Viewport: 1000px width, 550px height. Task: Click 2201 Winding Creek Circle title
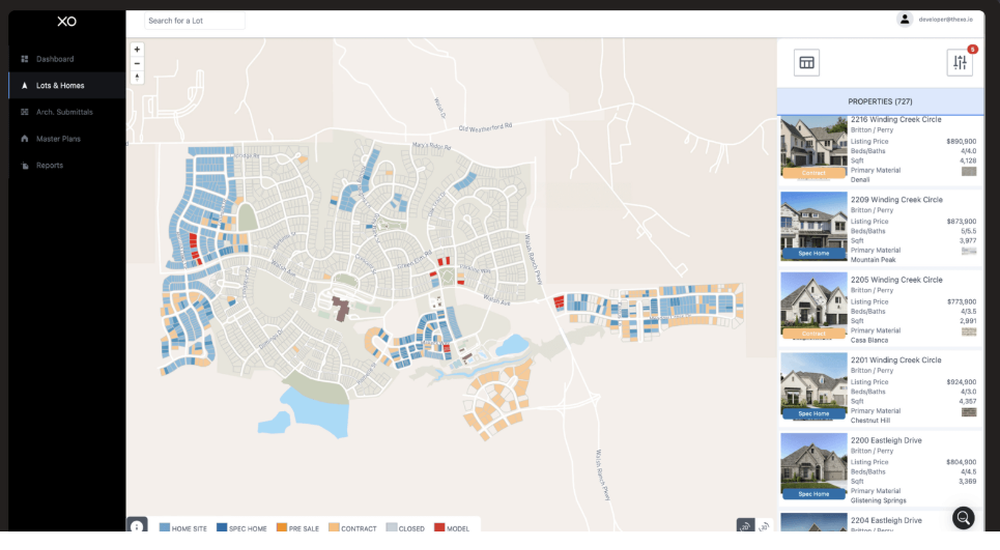tap(896, 360)
